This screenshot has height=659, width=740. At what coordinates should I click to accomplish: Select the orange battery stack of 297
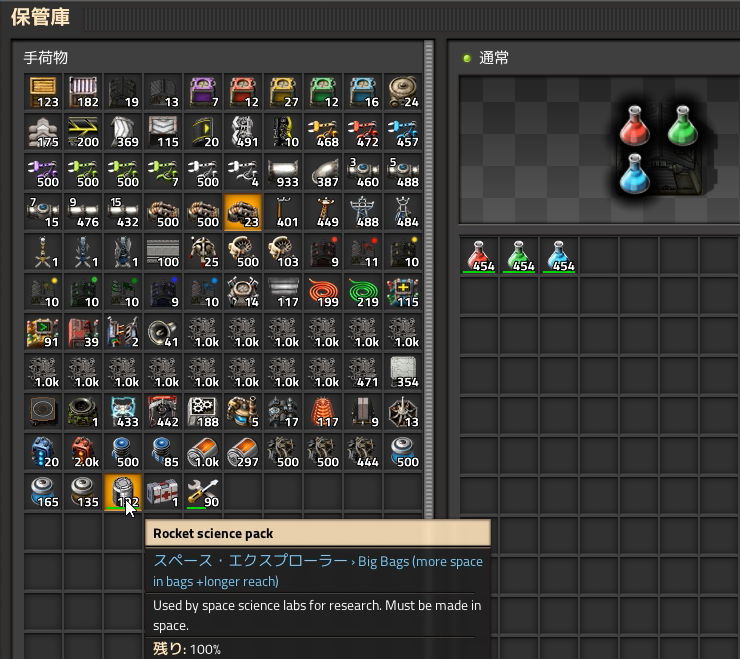pyautogui.click(x=243, y=452)
